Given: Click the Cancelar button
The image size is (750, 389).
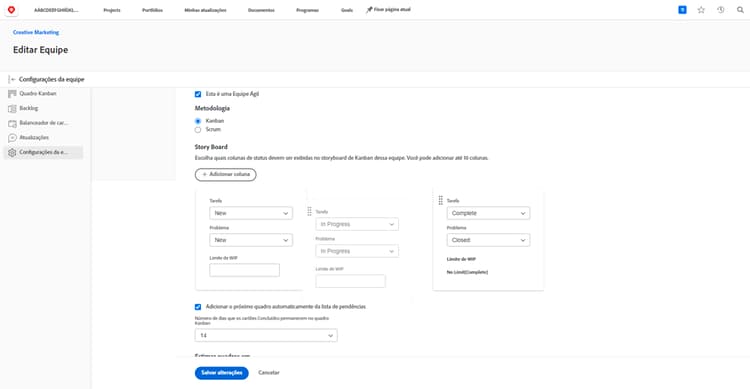Looking at the screenshot, I should [x=269, y=373].
